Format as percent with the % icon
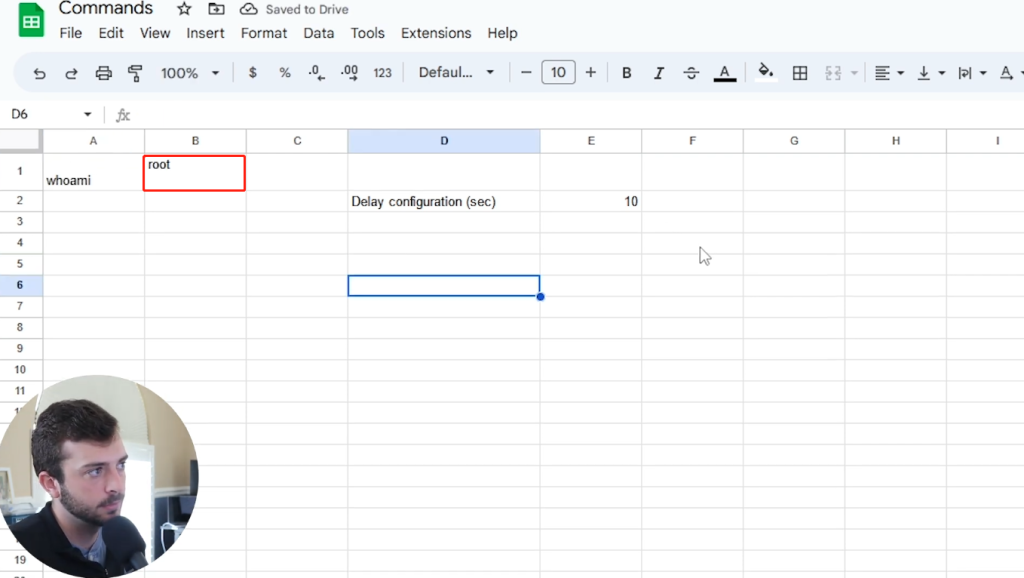Screen dimensions: 1024x578 point(285,73)
